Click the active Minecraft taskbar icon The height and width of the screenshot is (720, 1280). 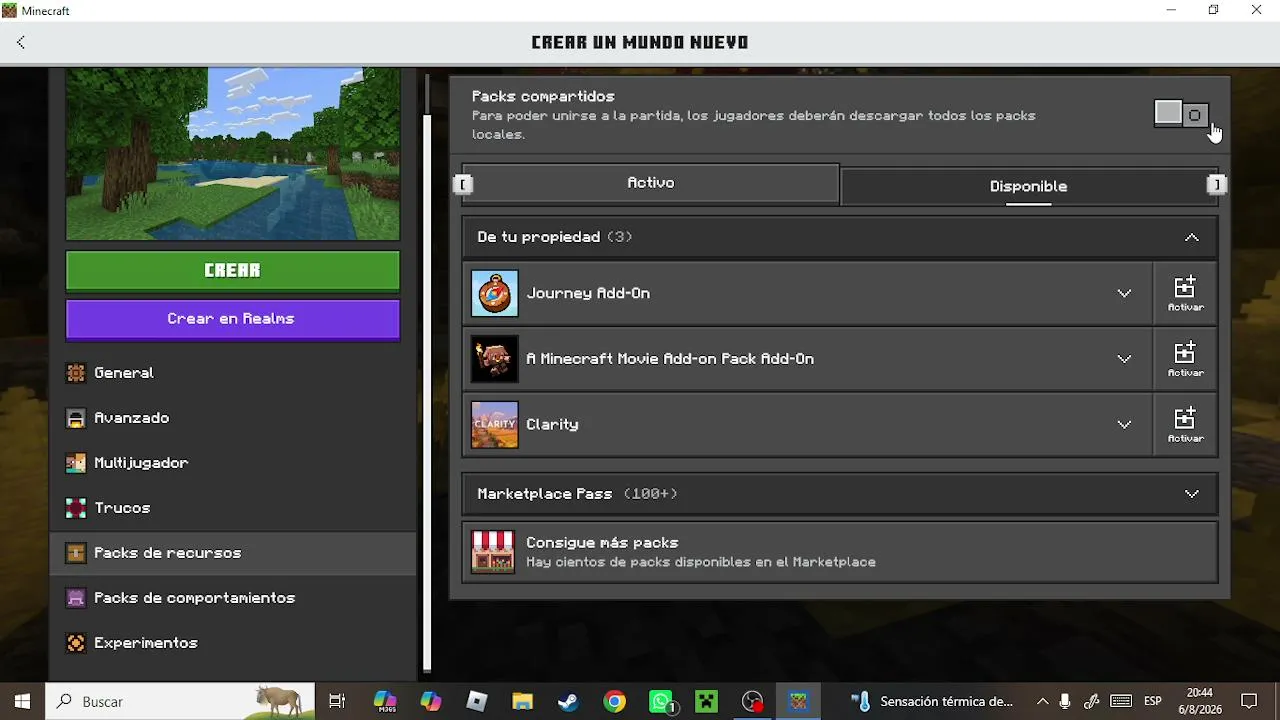click(x=798, y=701)
